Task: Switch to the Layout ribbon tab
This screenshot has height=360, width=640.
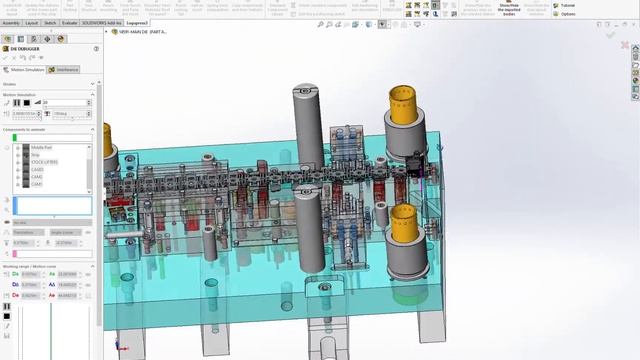Action: 31,23
